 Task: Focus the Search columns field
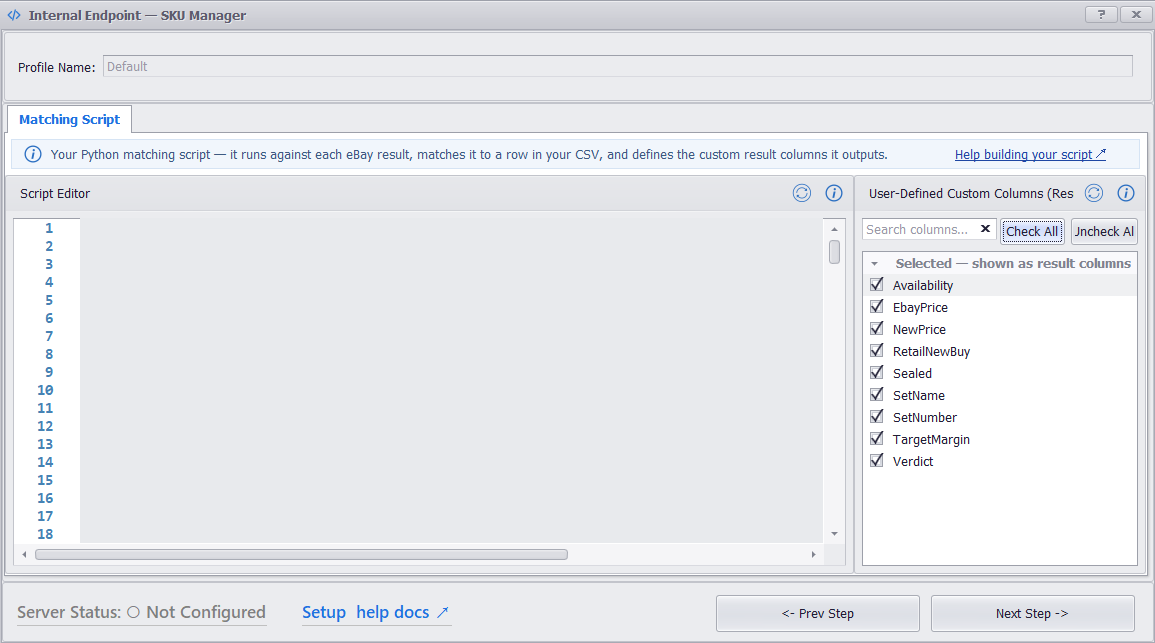pyautogui.click(x=921, y=229)
